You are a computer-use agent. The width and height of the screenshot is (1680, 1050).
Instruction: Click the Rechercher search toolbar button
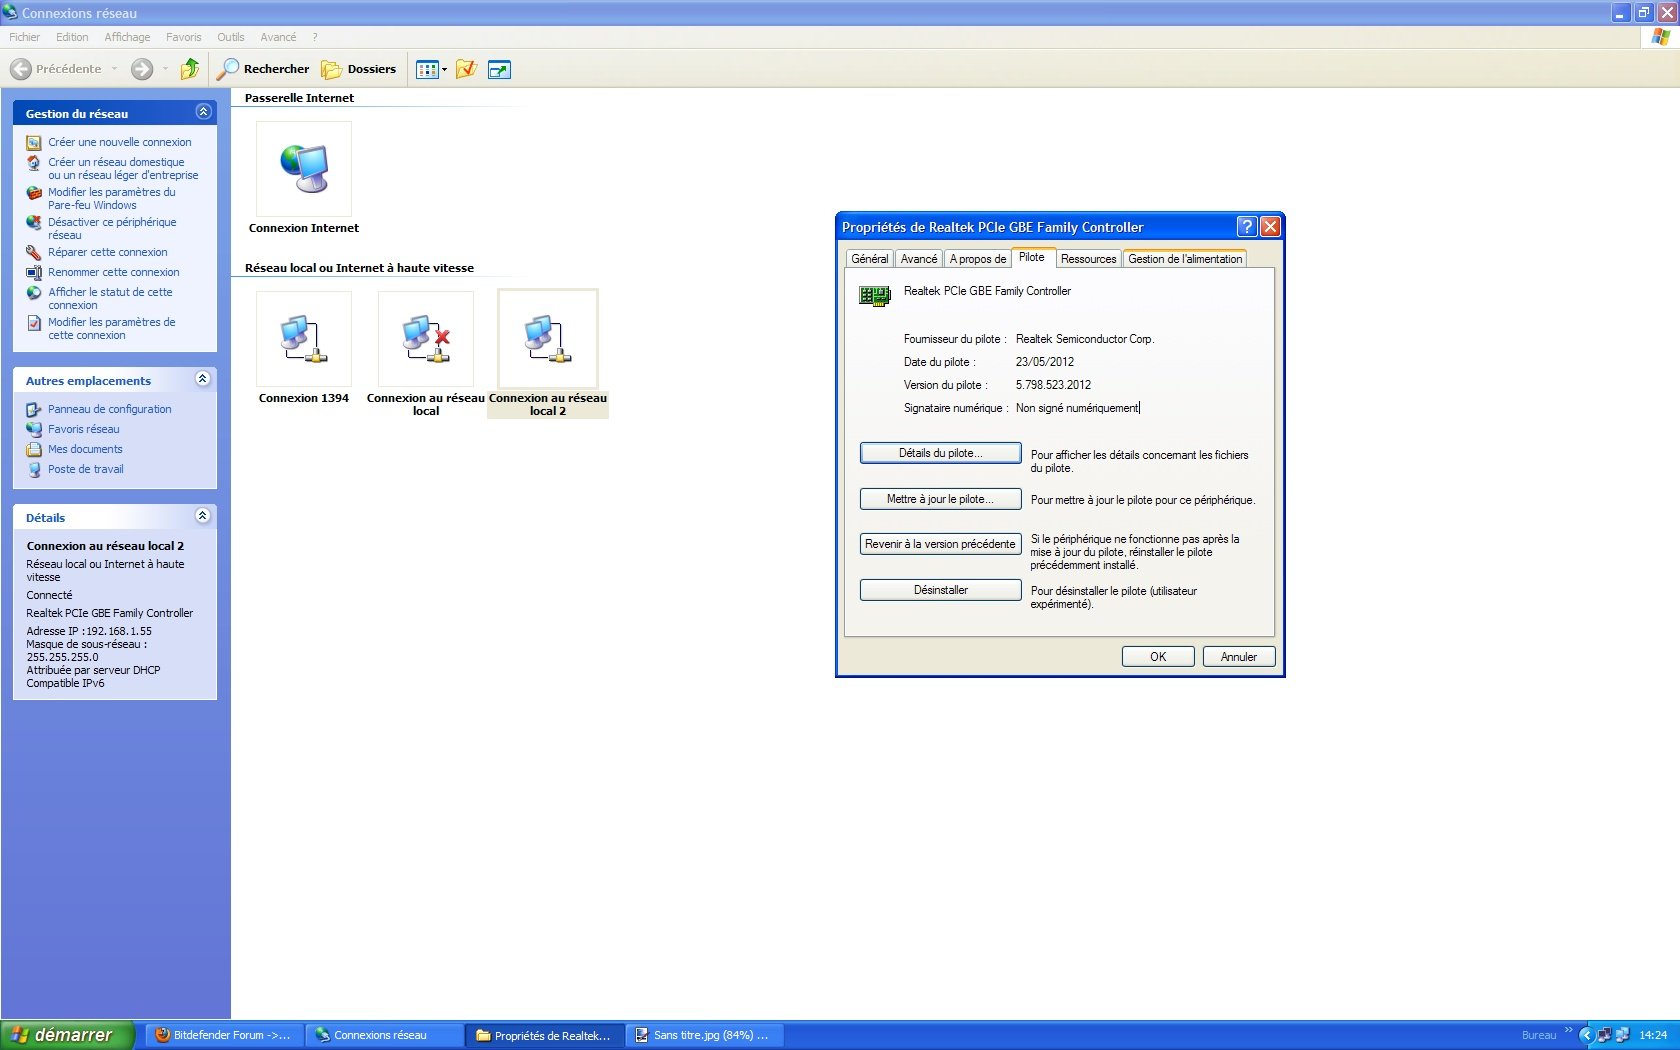coord(265,69)
